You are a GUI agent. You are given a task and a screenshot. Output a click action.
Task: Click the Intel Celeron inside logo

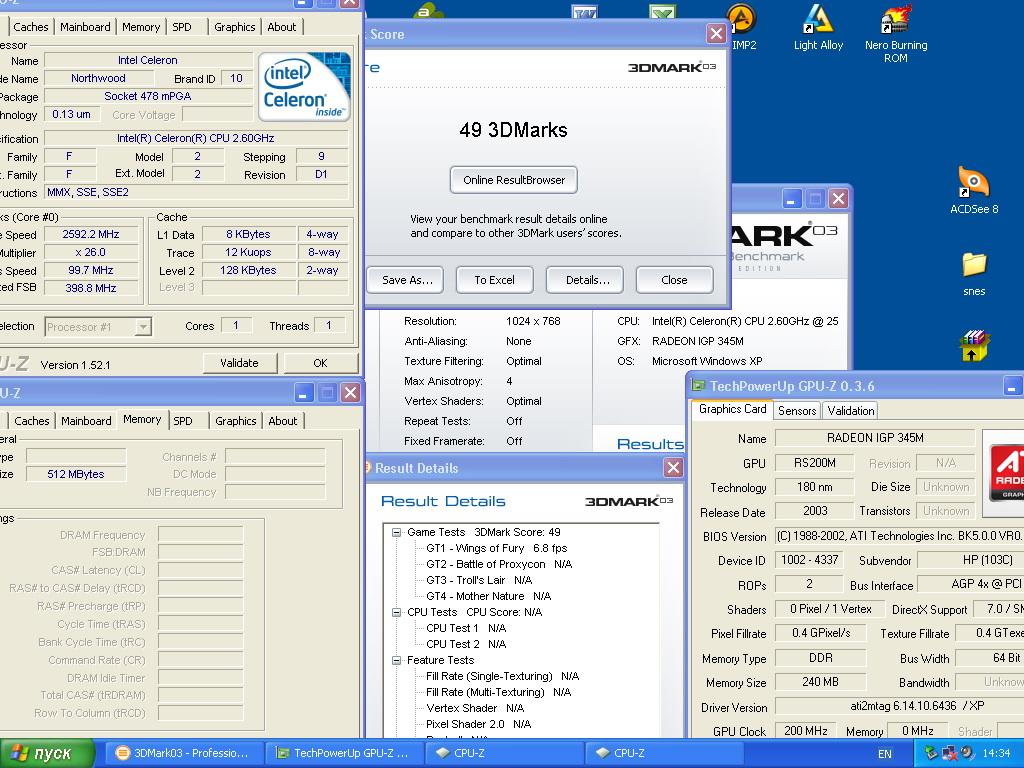pos(304,87)
